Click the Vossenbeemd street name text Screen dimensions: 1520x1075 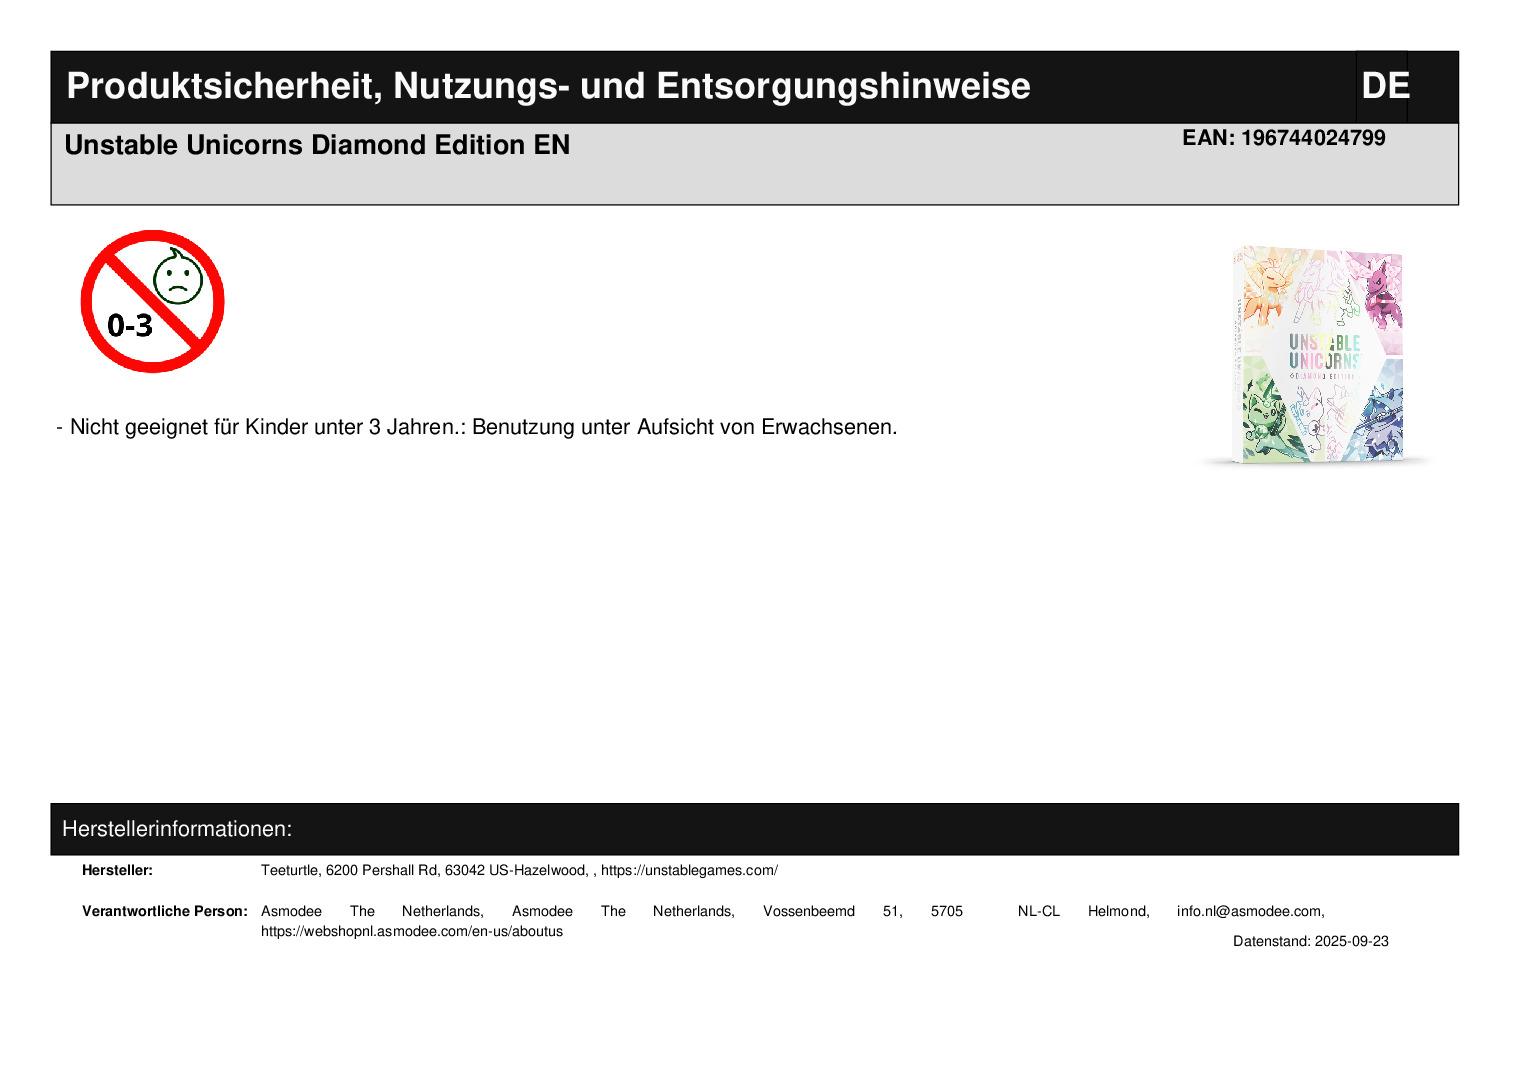[808, 911]
